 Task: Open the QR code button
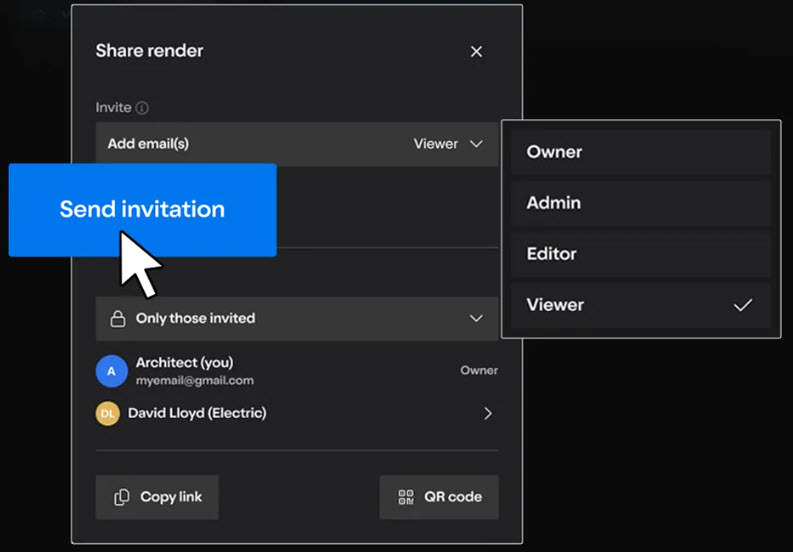click(x=439, y=497)
